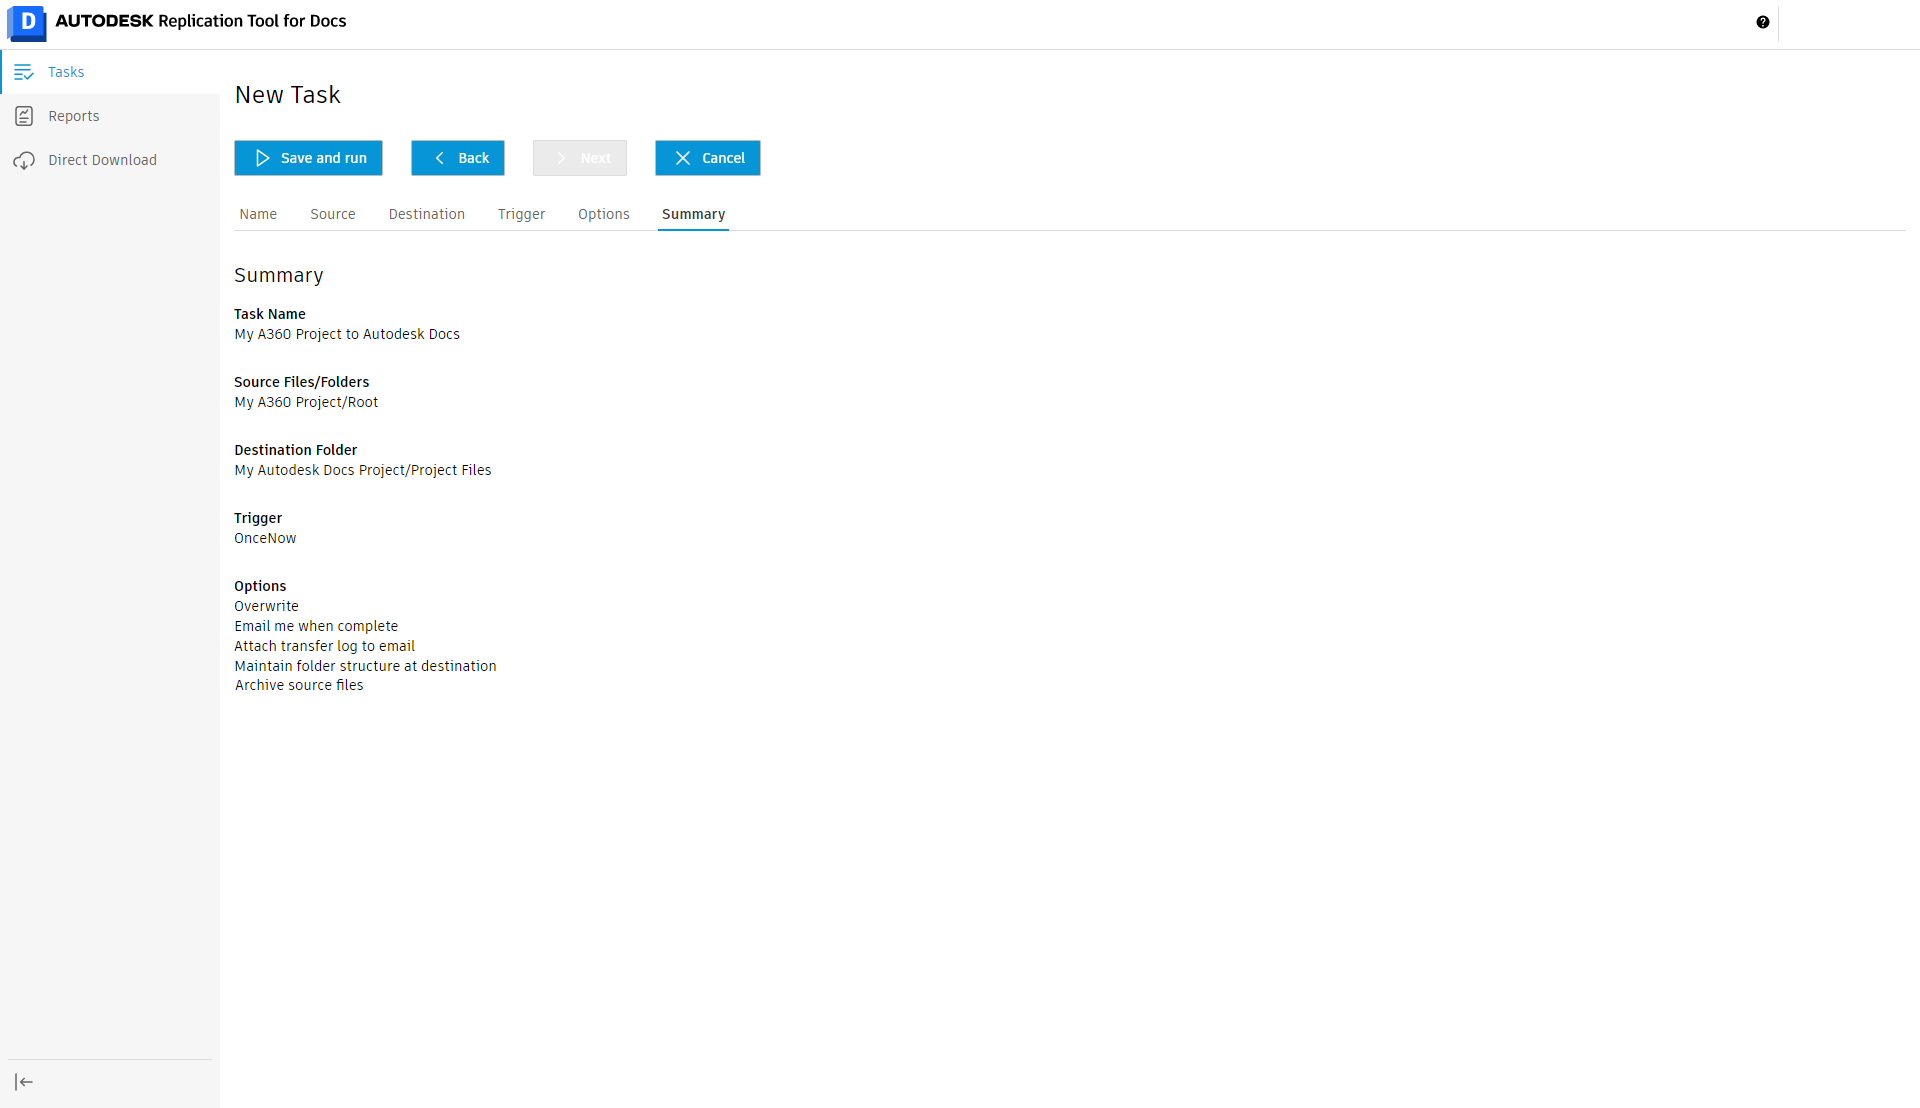The width and height of the screenshot is (1920, 1108).
Task: Go to the Trigger tab
Action: click(x=521, y=214)
